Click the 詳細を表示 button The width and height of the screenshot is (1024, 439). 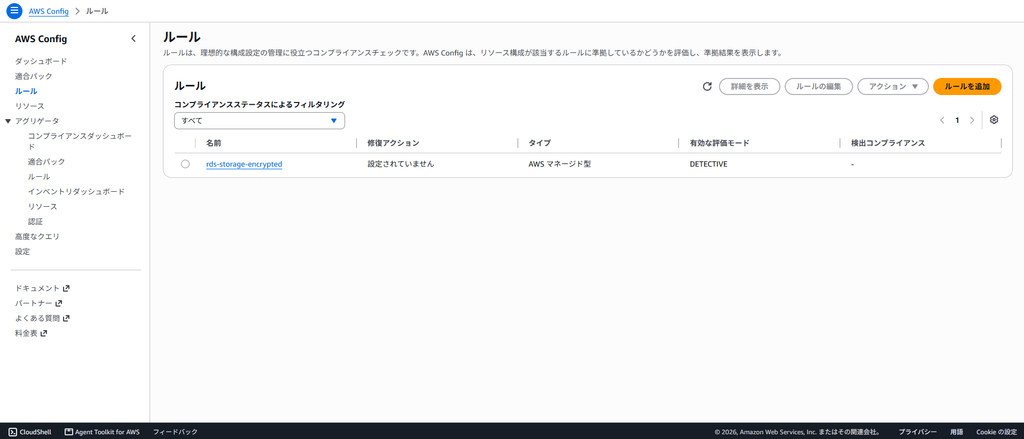pos(749,86)
